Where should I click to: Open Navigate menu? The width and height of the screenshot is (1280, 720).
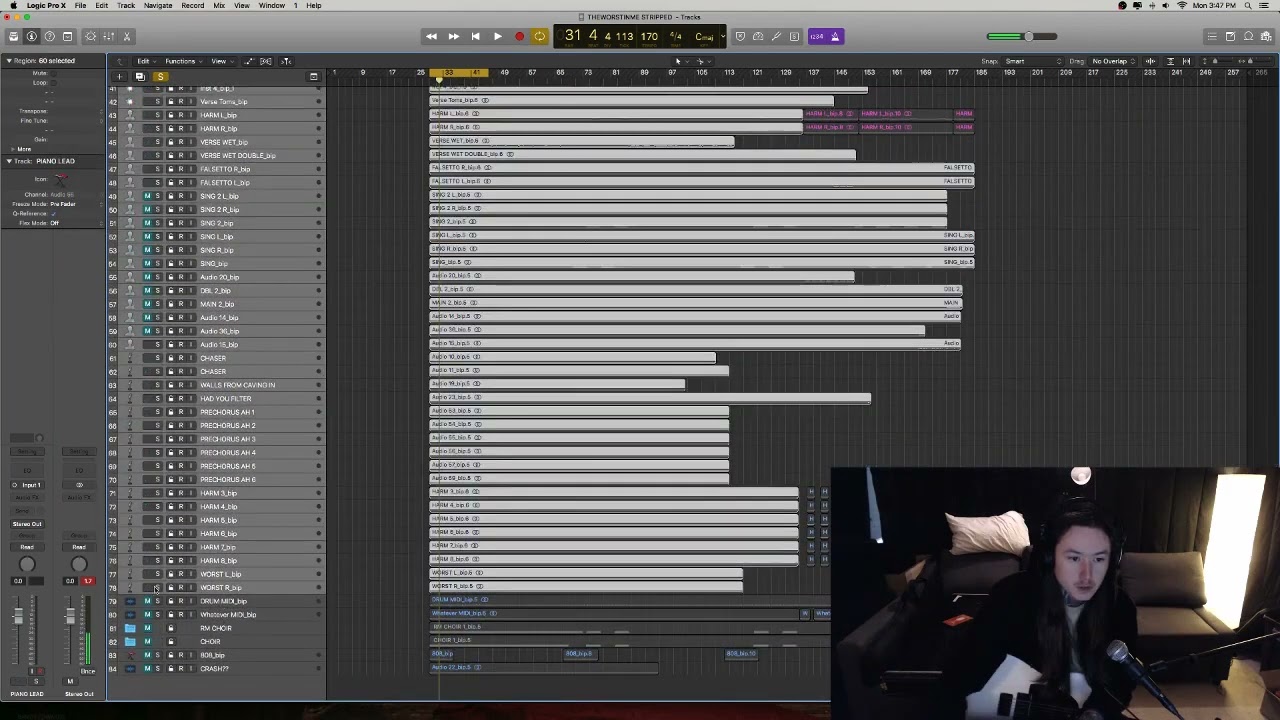click(158, 5)
